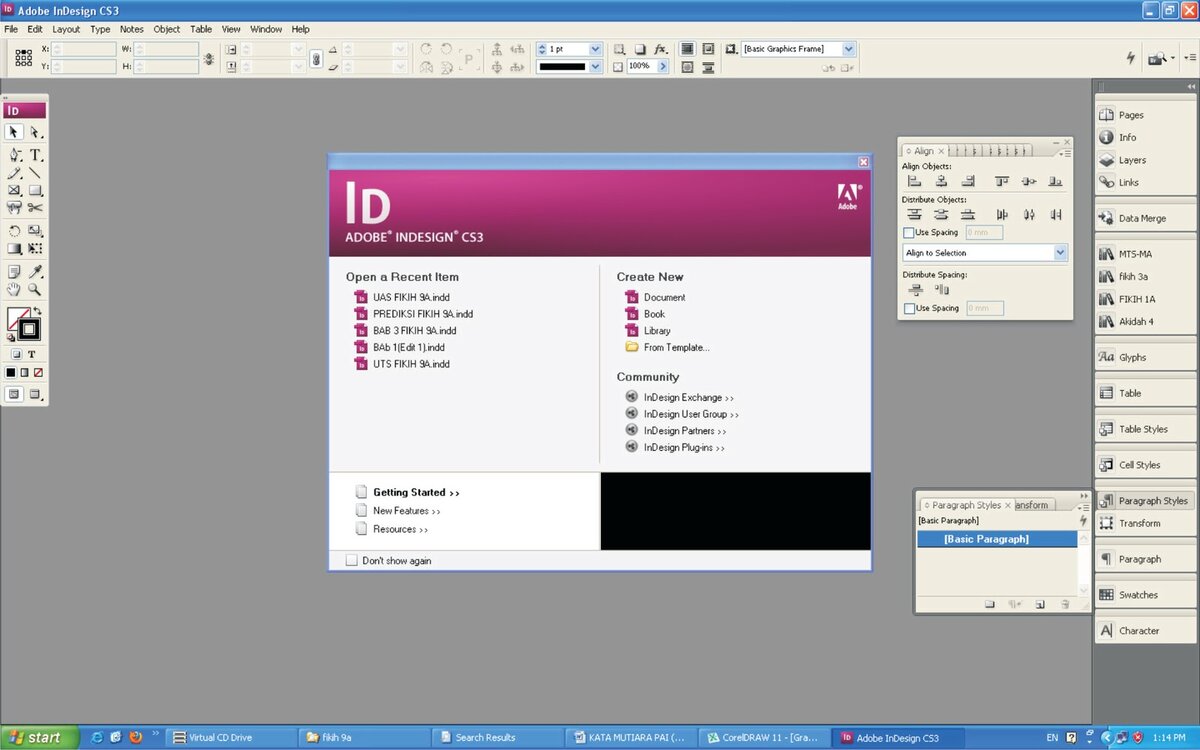Select the Direct Selection tool

coord(35,132)
